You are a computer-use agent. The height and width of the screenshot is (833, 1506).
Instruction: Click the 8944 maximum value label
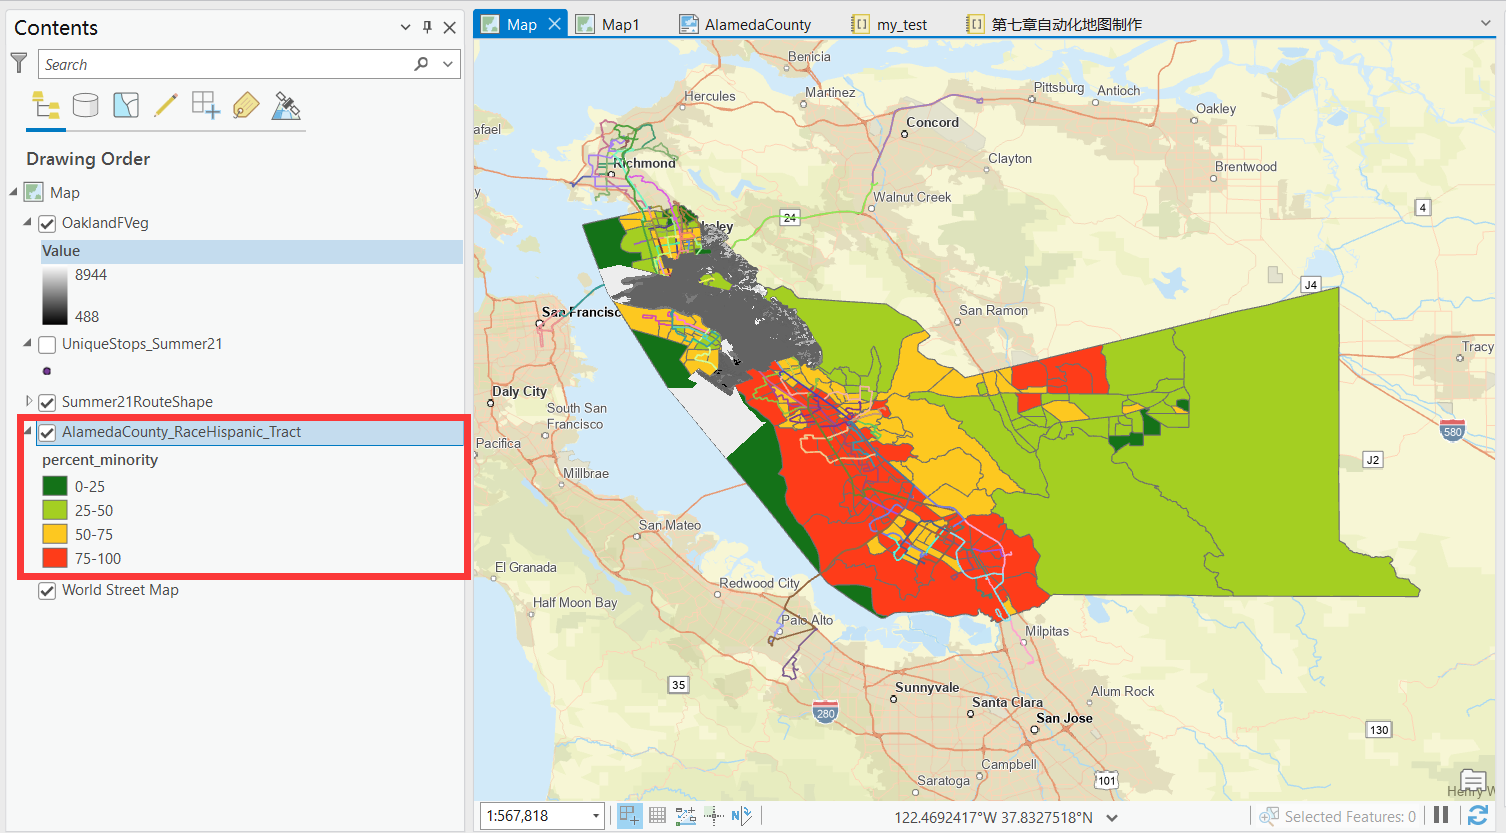91,275
